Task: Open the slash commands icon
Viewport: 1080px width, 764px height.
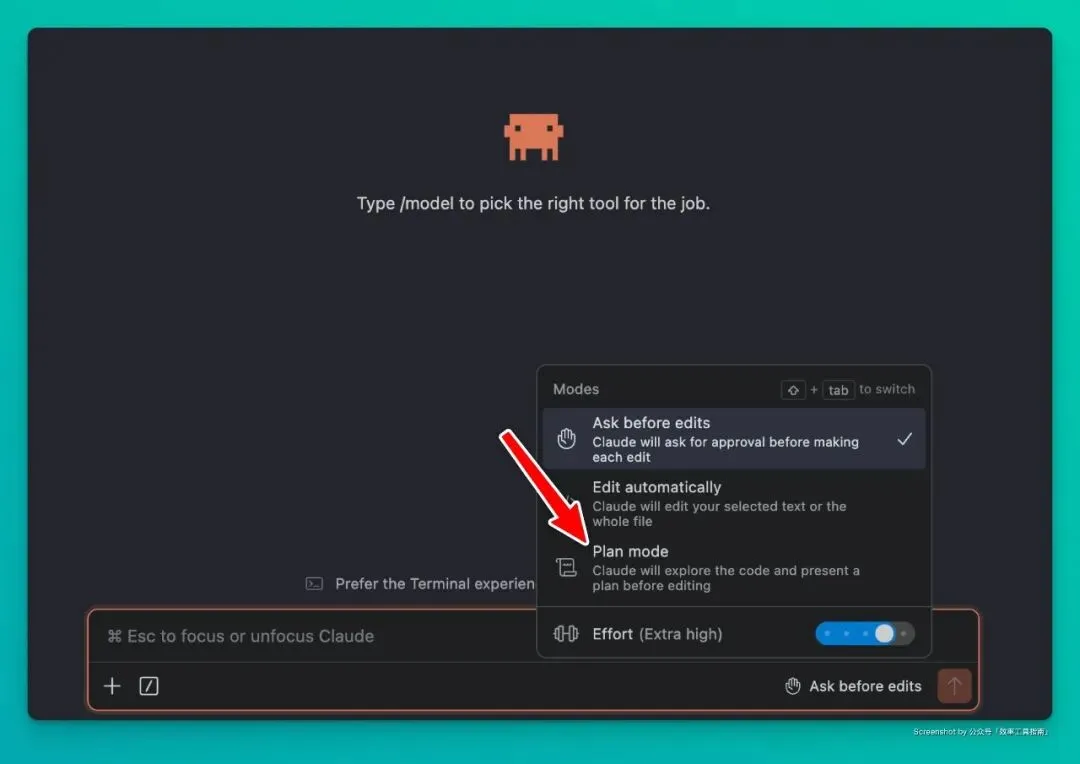Action: [149, 686]
